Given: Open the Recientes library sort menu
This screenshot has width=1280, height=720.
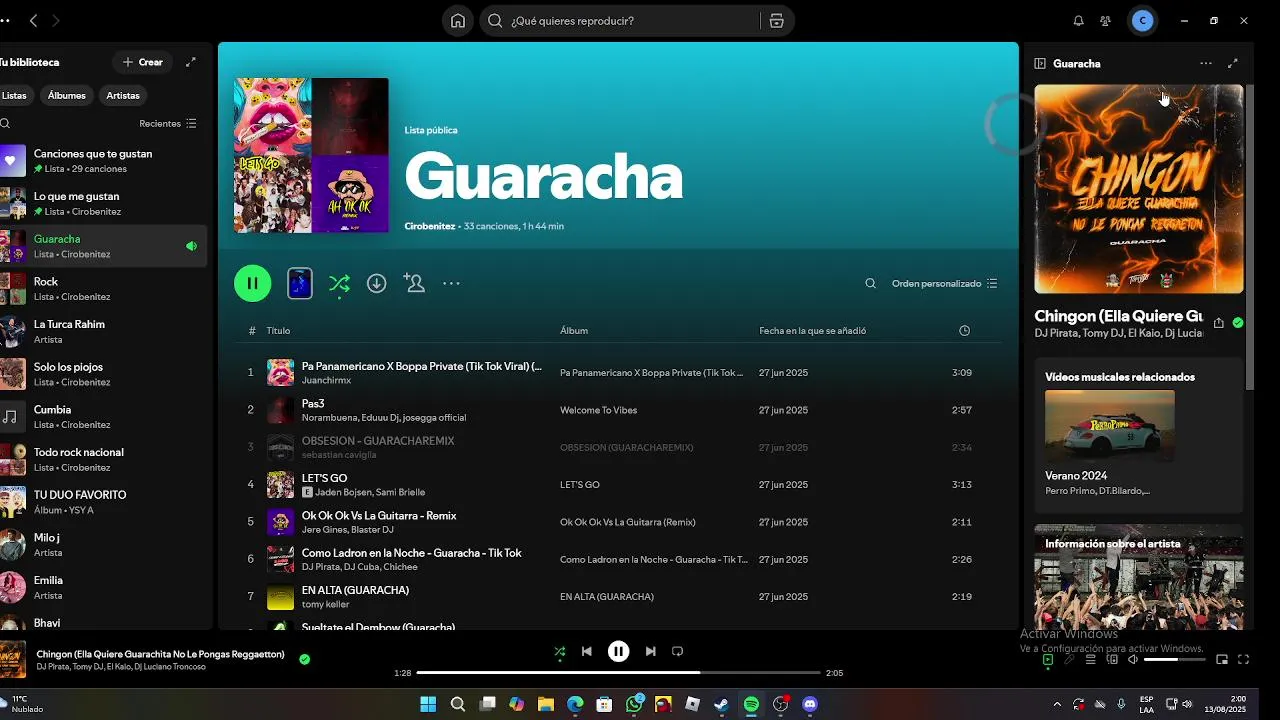Looking at the screenshot, I should tap(168, 124).
